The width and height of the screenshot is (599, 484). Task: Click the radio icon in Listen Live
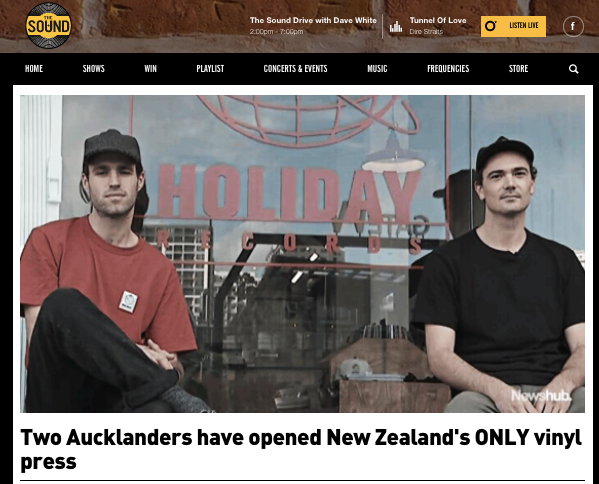[x=491, y=26]
